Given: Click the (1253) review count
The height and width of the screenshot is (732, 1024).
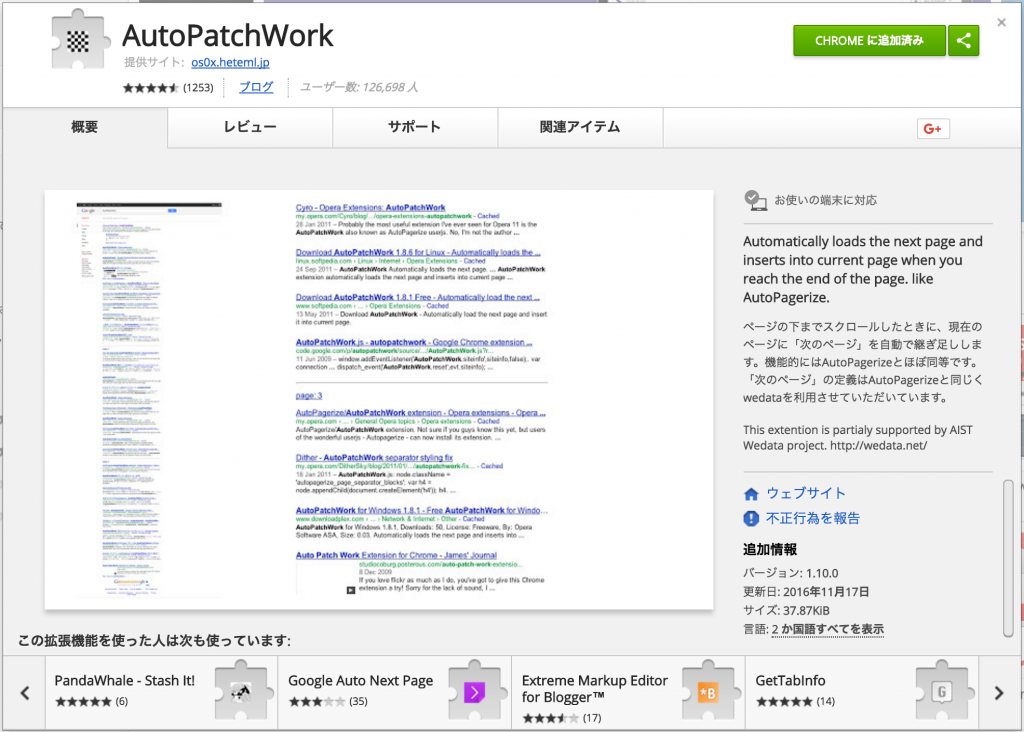Looking at the screenshot, I should 198,88.
